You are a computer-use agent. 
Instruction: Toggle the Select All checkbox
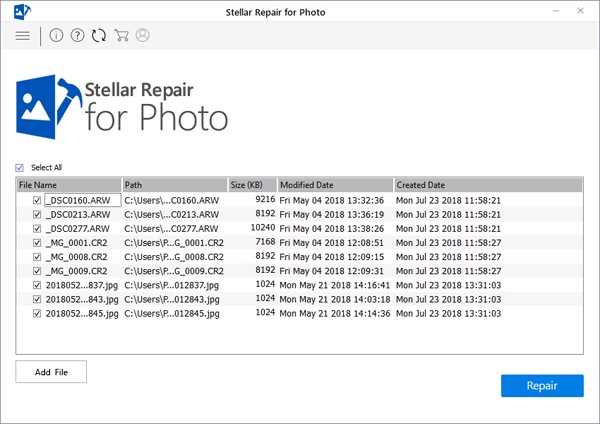[20, 168]
